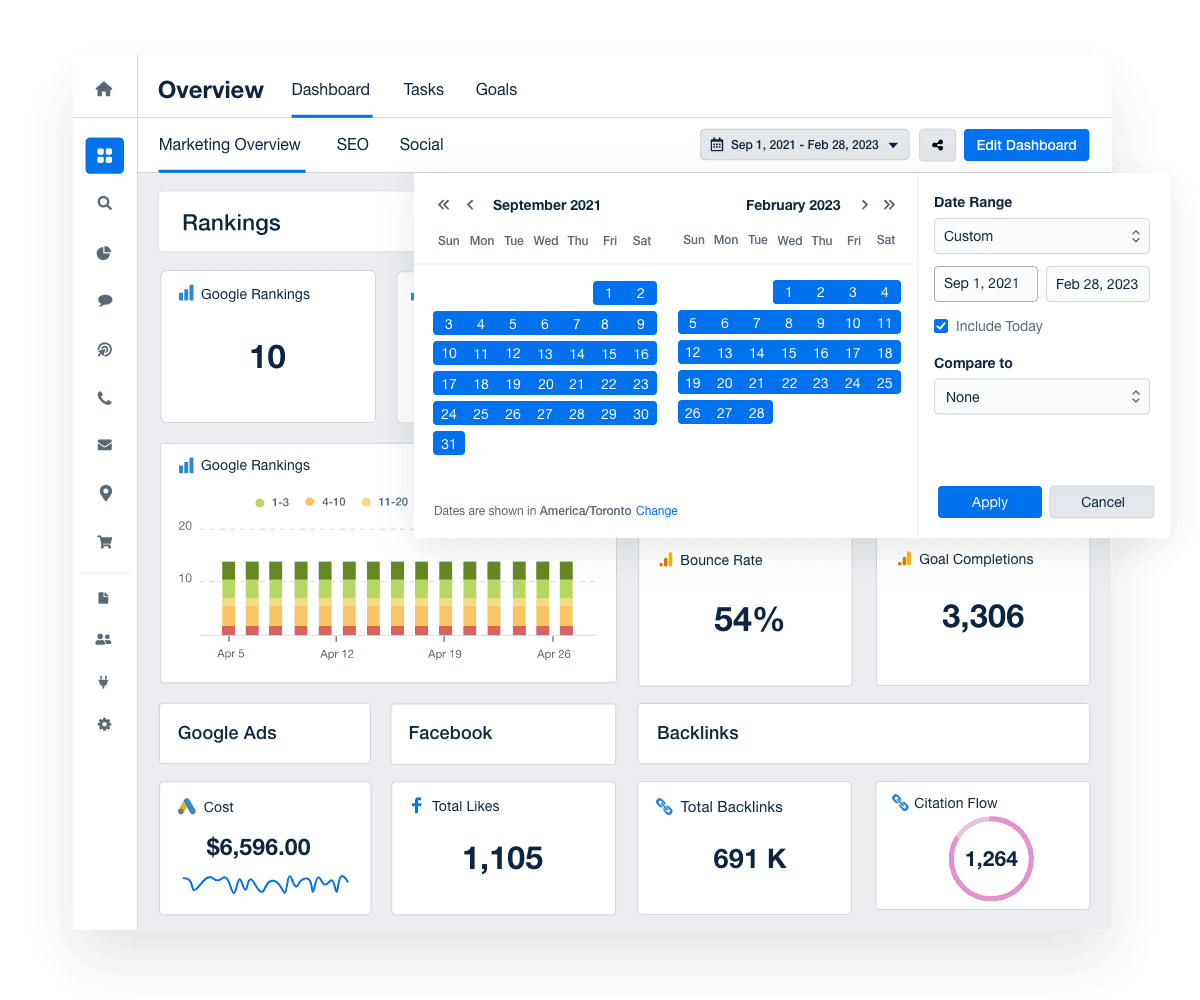1200x1000 pixels.
Task: Open the Date Range Custom dropdown
Action: point(1041,236)
